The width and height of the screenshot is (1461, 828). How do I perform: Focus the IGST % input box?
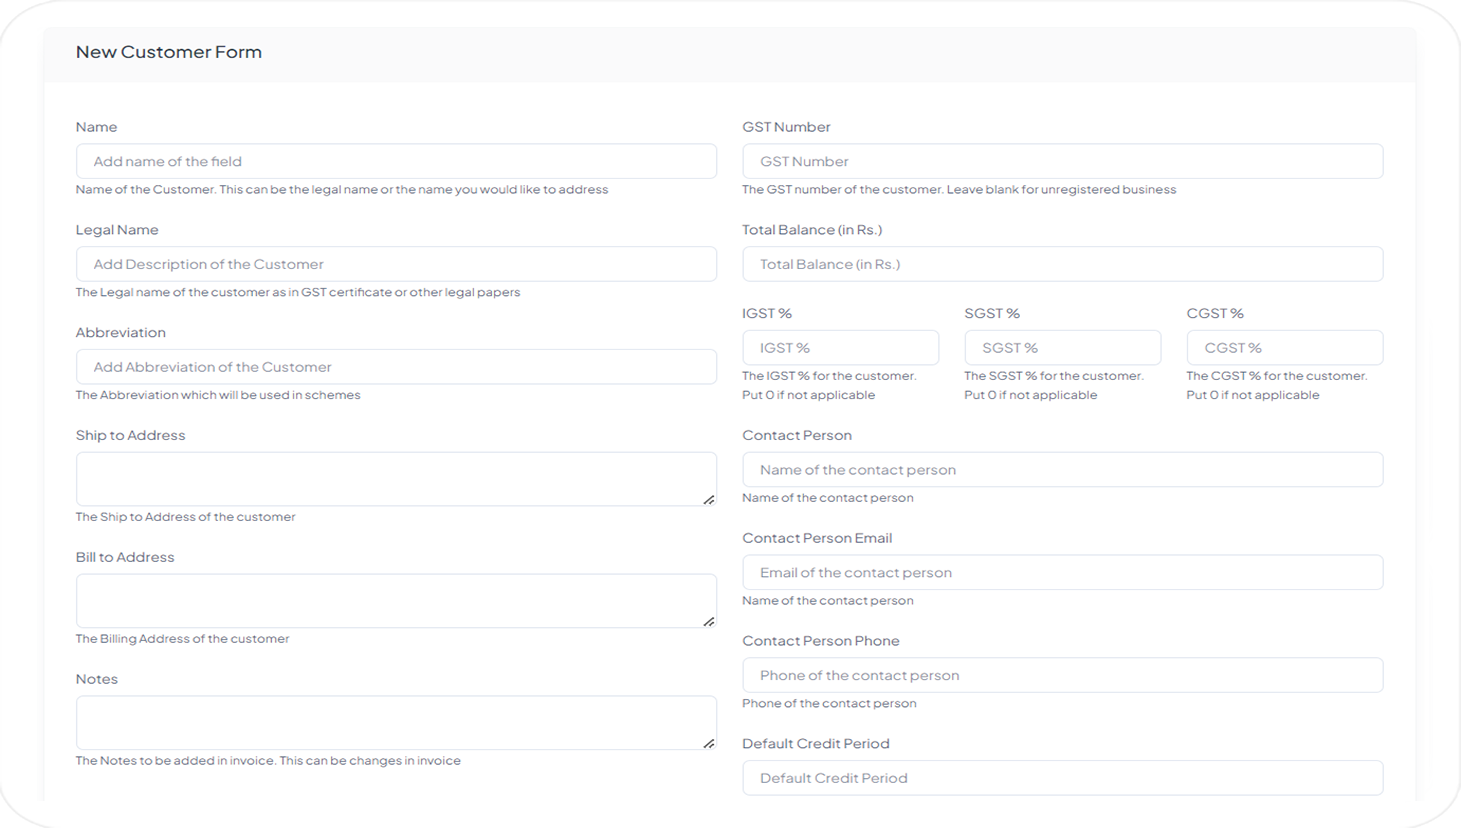click(x=840, y=348)
